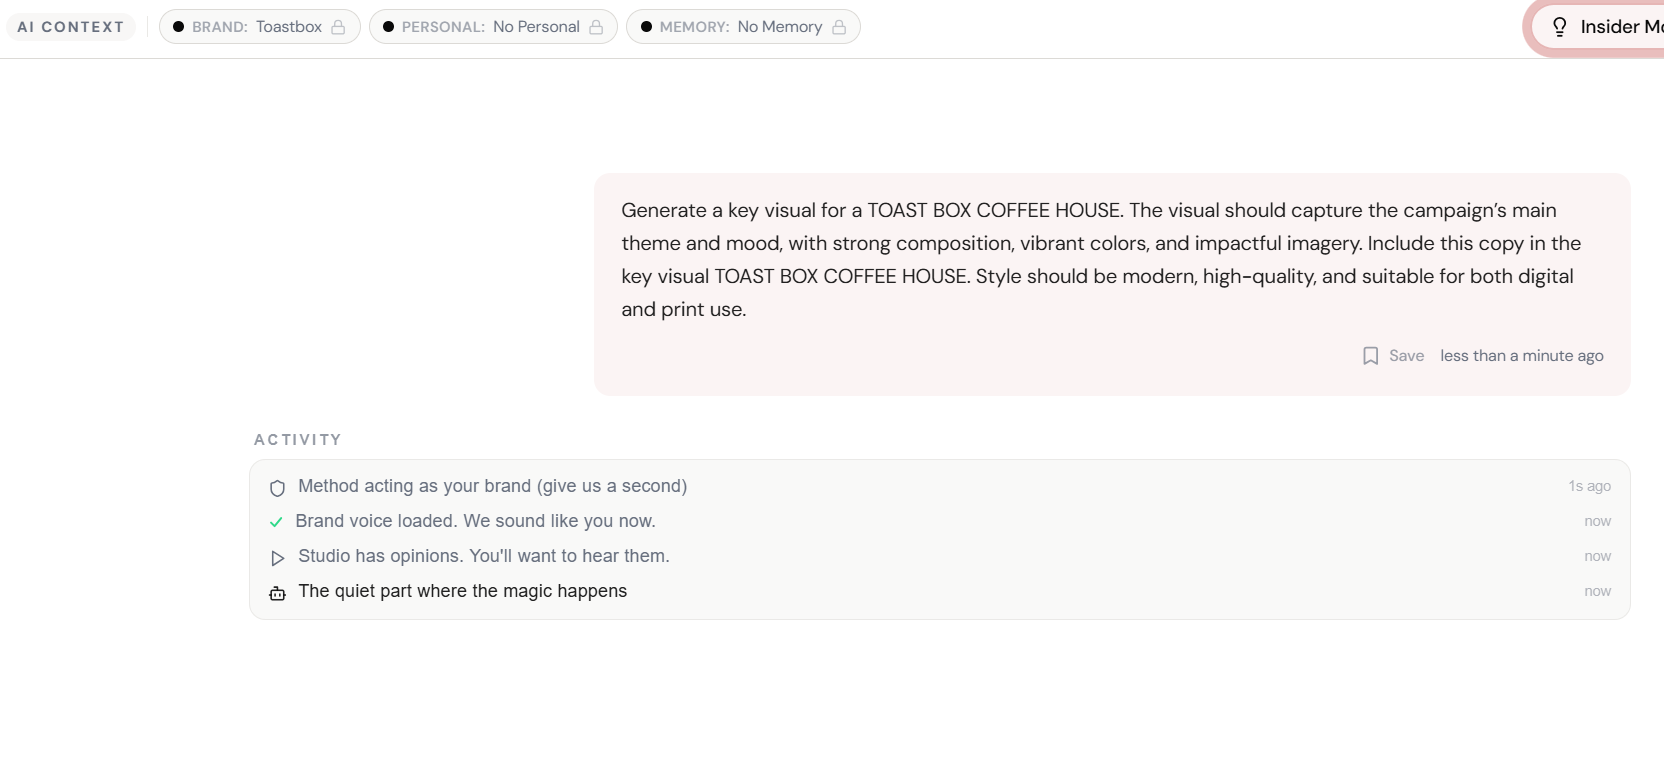Click the 'less than a minute ago' timestamp
Viewport: 1664px width, 763px height.
tap(1521, 356)
